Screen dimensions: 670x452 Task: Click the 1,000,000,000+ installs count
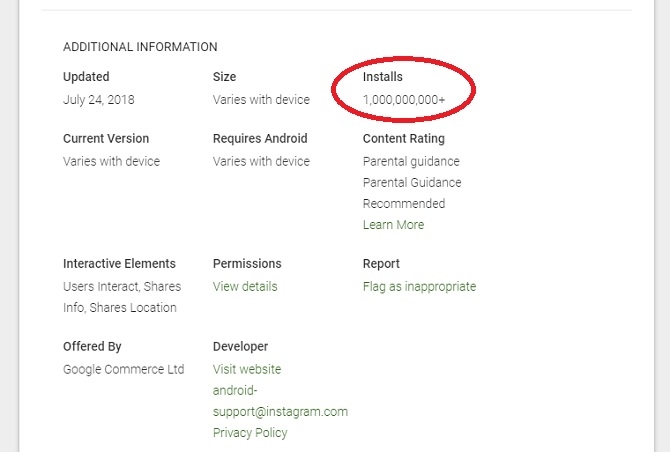click(x=404, y=100)
